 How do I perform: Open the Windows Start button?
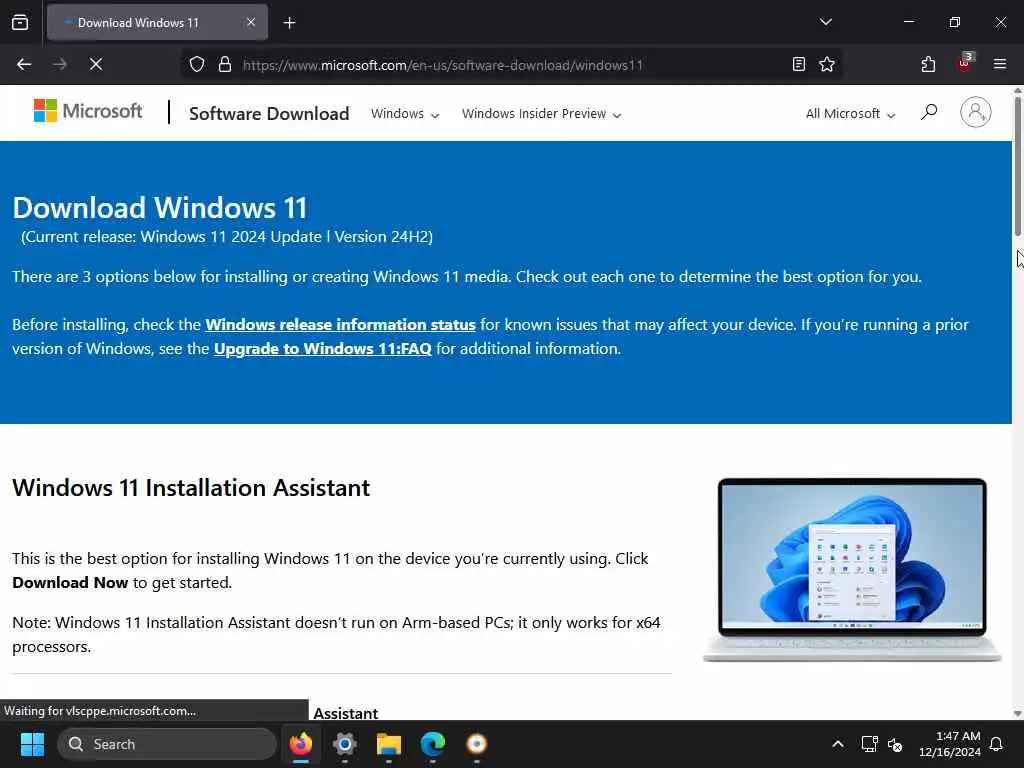pyautogui.click(x=32, y=744)
